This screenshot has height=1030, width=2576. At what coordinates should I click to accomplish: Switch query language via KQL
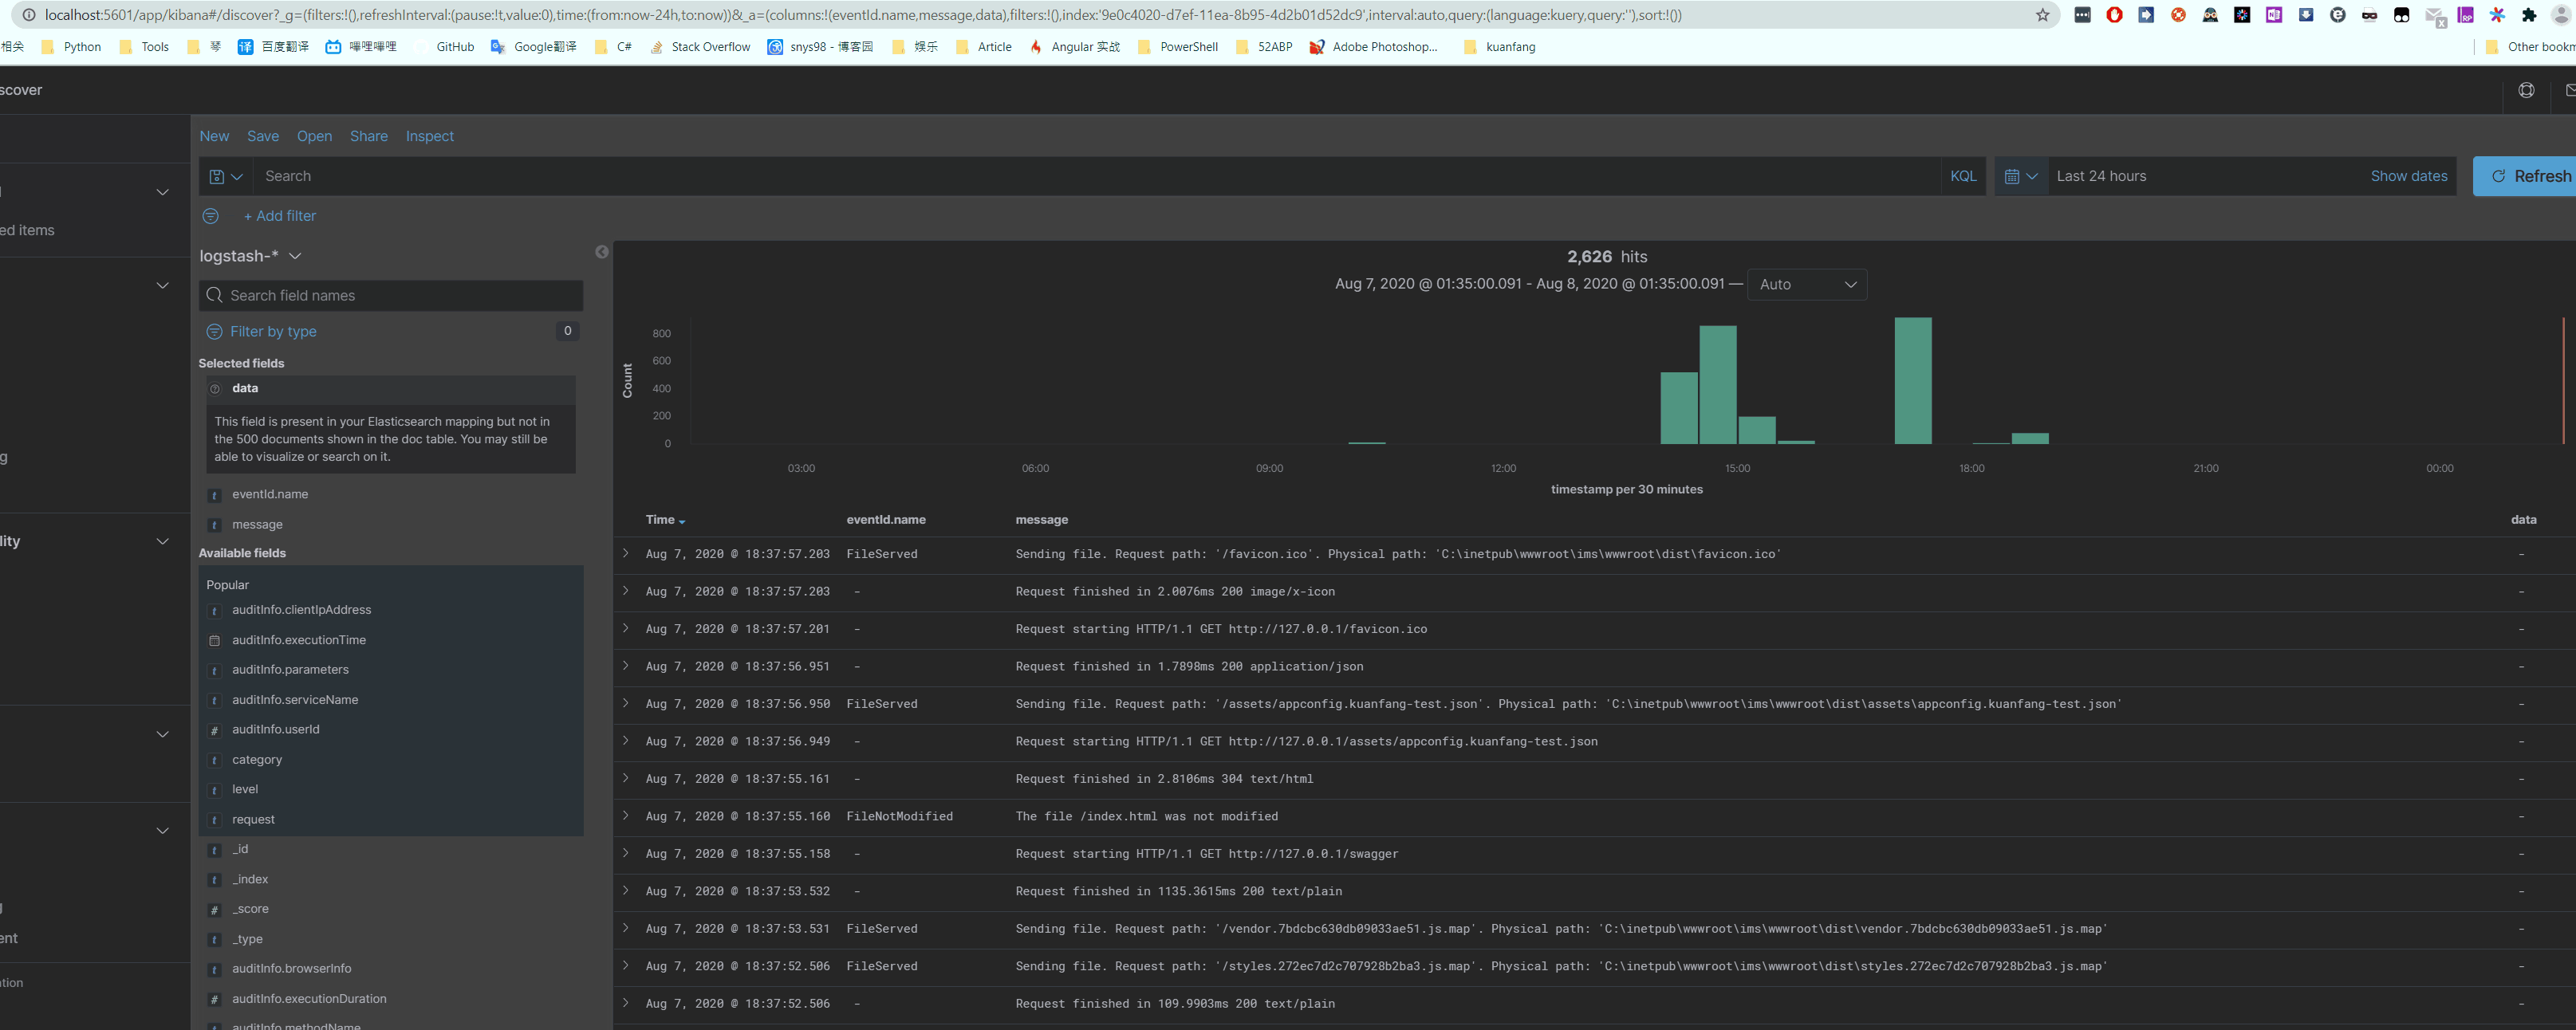tap(1963, 176)
